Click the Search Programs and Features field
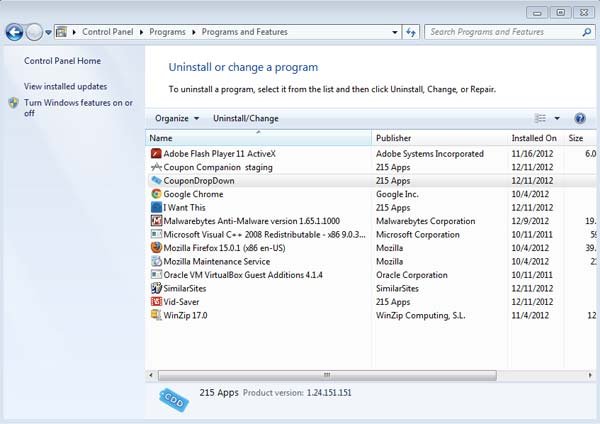600x424 pixels. coord(510,32)
